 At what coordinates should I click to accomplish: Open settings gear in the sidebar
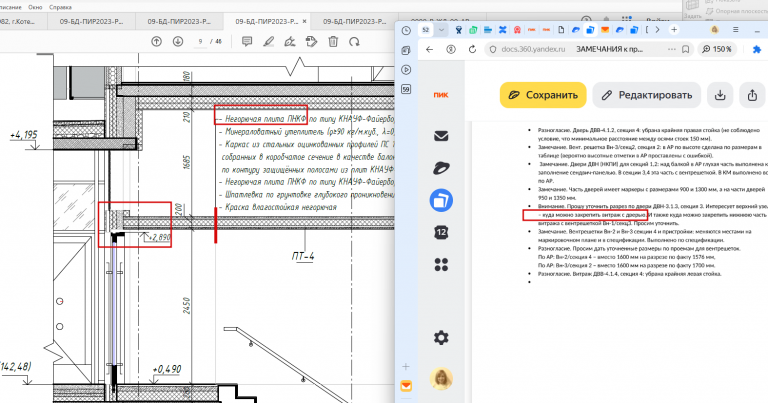pyautogui.click(x=441, y=337)
